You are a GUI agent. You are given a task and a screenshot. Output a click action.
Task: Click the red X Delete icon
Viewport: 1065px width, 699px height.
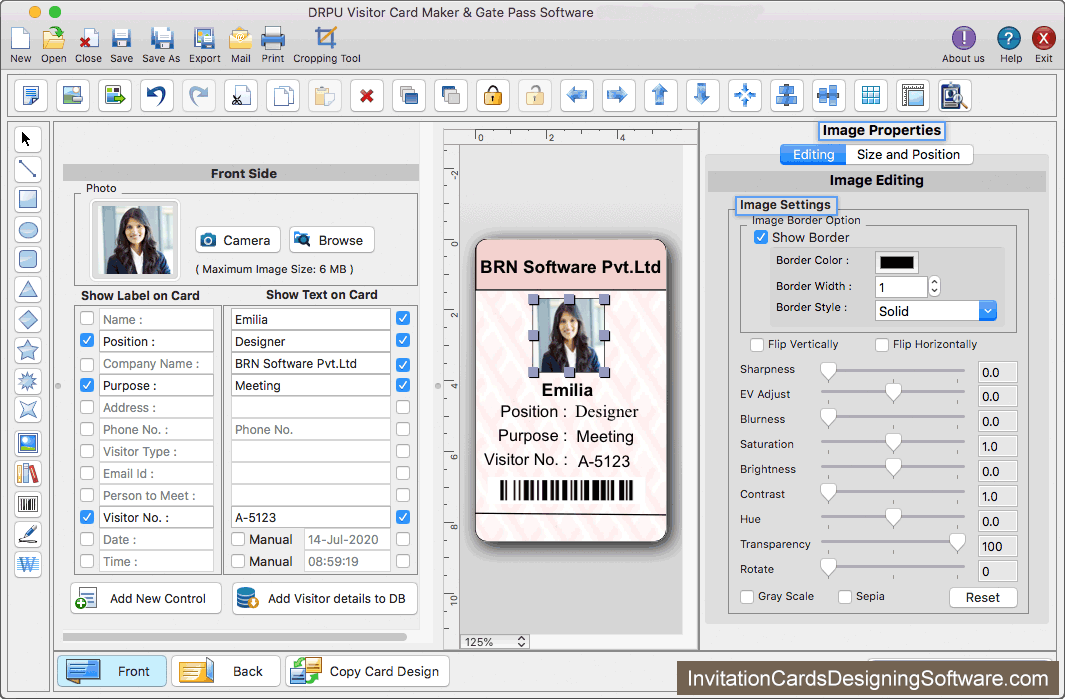point(367,95)
